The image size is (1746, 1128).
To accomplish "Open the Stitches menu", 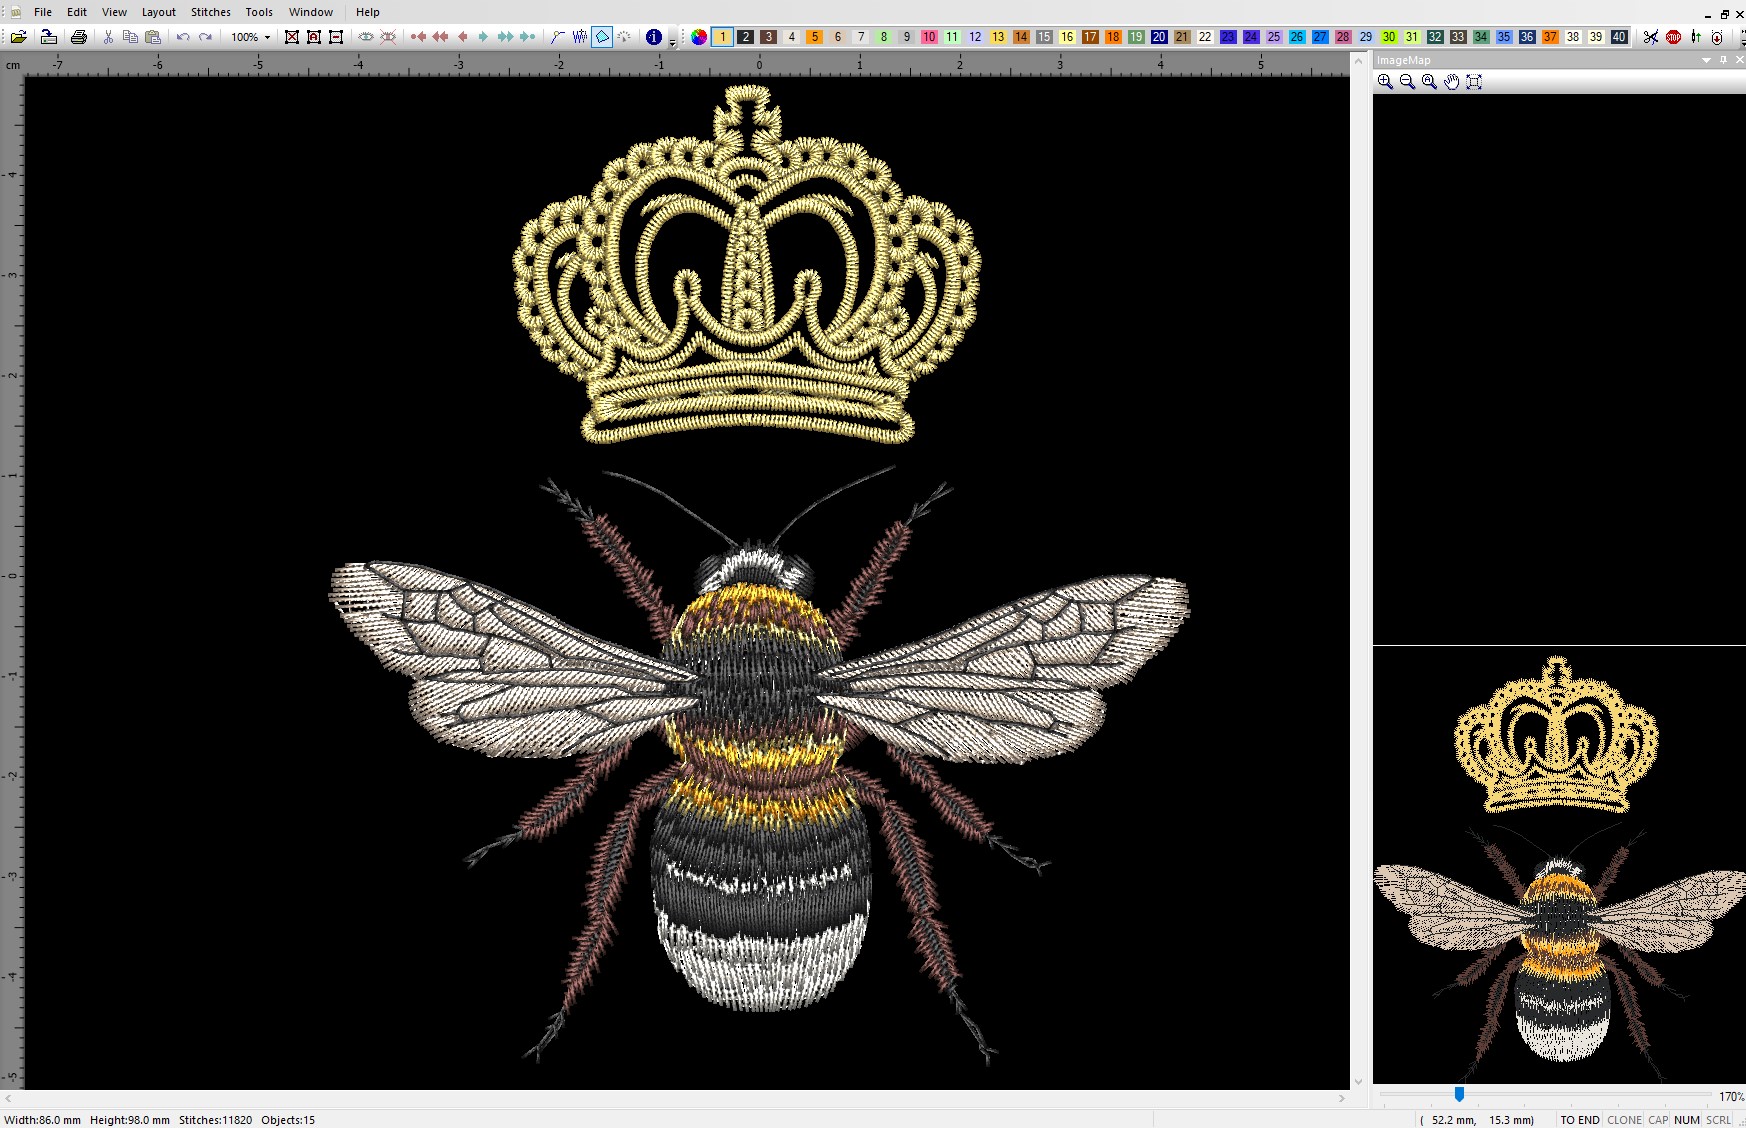I will pos(210,12).
